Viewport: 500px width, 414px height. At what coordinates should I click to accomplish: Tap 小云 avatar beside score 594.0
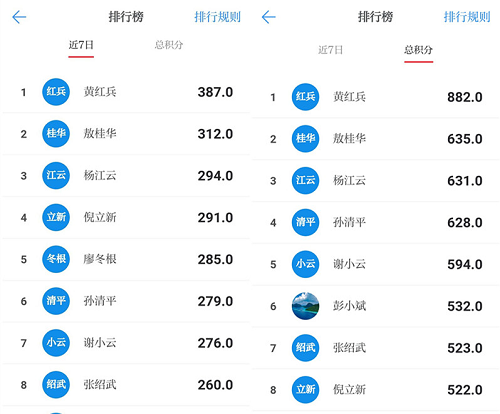coord(305,264)
